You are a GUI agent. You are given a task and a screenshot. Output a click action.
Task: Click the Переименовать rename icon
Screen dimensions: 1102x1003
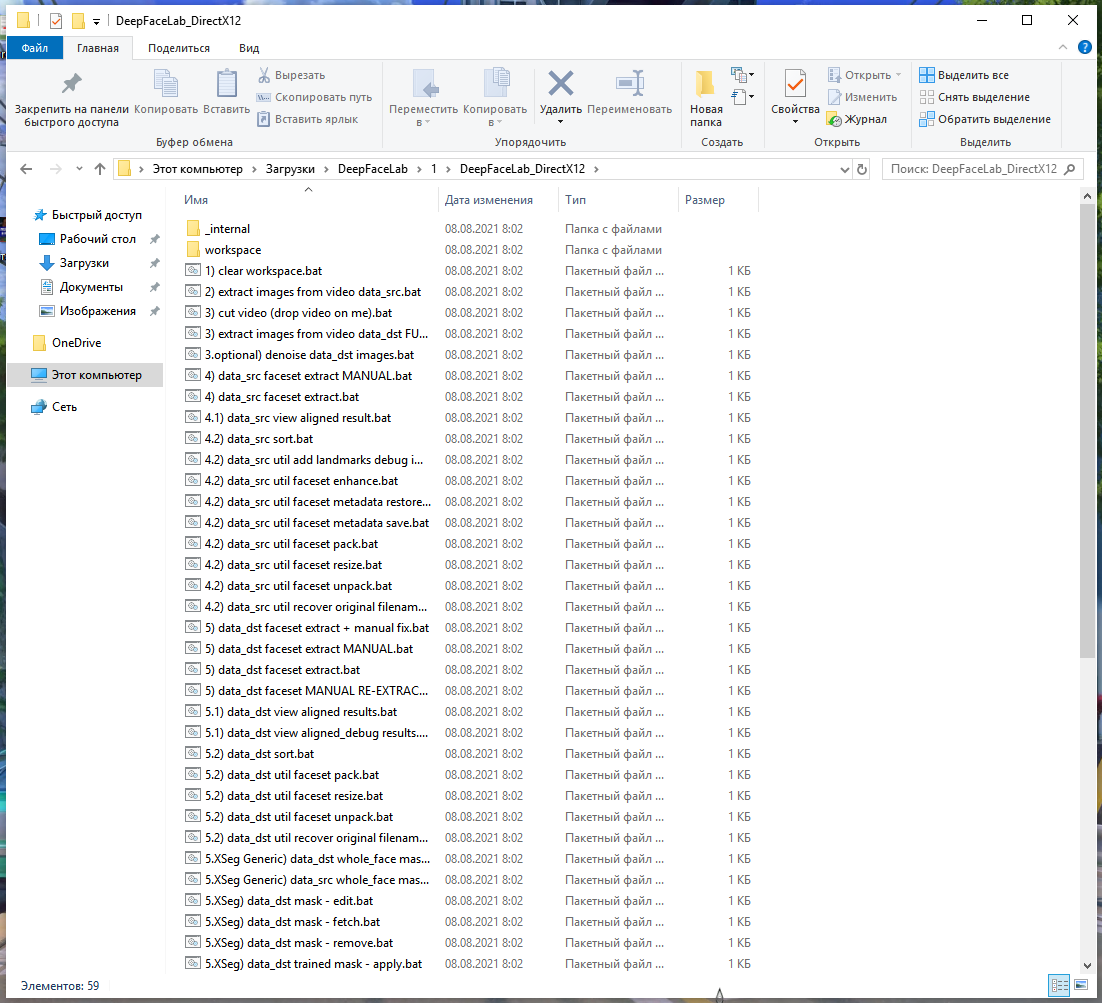(x=630, y=84)
